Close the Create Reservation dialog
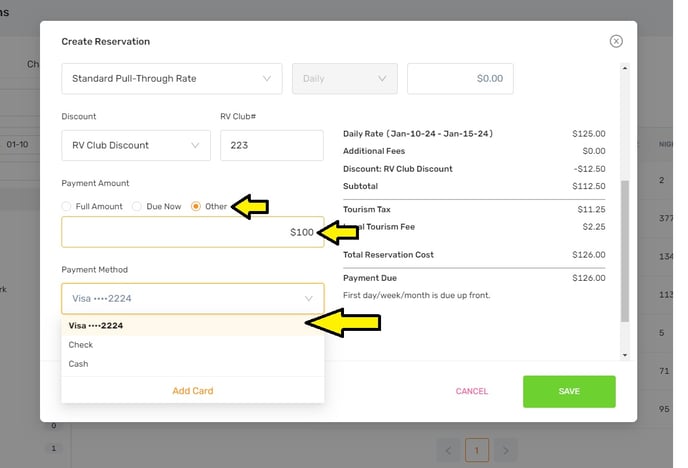 (616, 41)
